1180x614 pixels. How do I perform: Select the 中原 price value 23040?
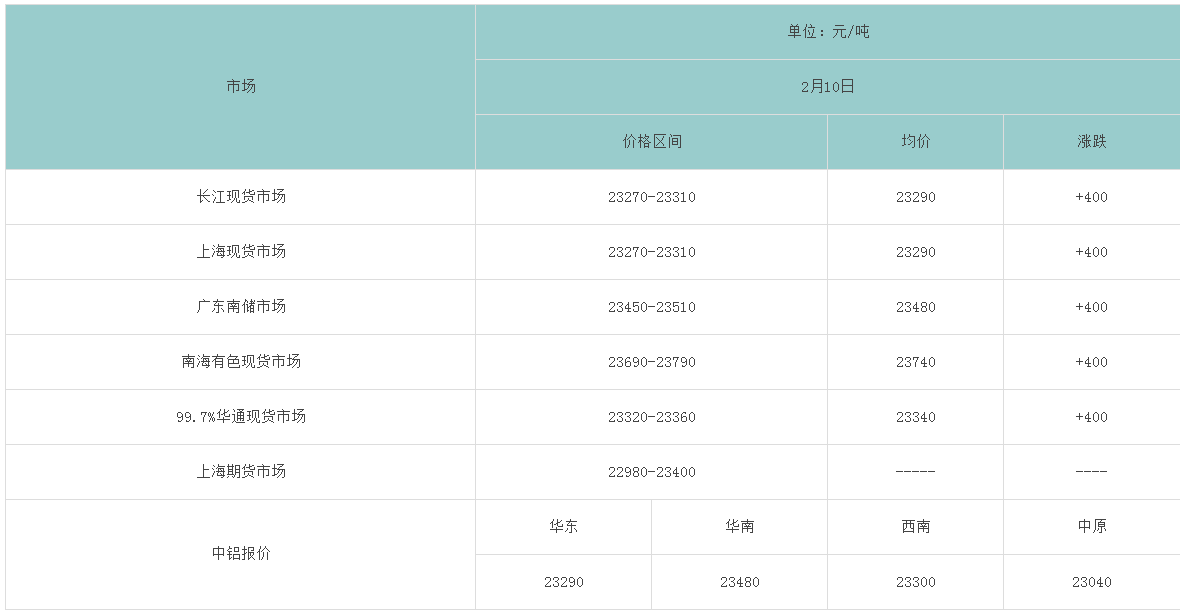coord(1092,582)
